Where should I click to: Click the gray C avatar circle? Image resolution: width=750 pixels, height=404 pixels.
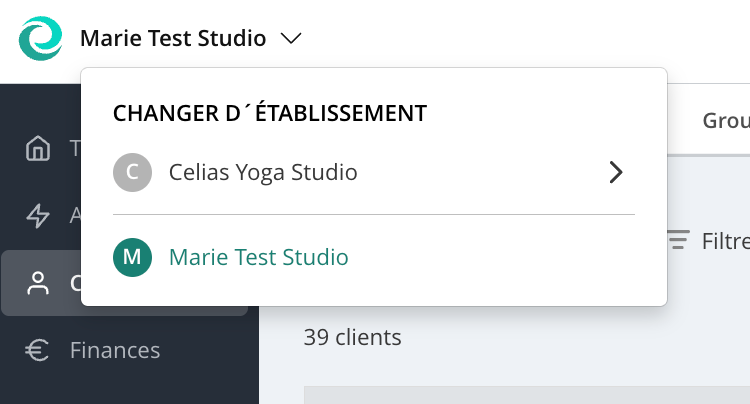(x=132, y=172)
